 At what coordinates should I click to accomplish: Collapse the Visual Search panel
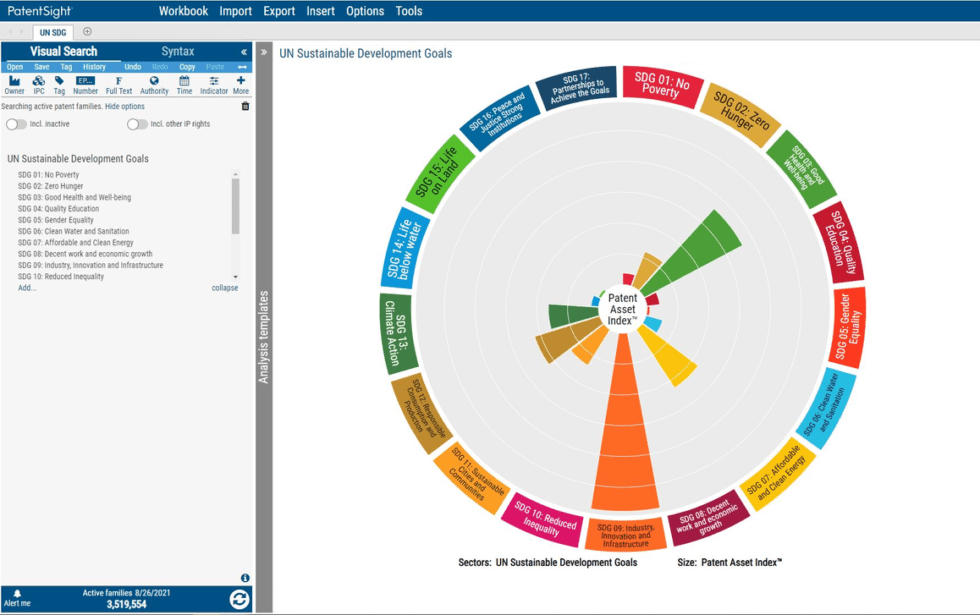point(244,52)
